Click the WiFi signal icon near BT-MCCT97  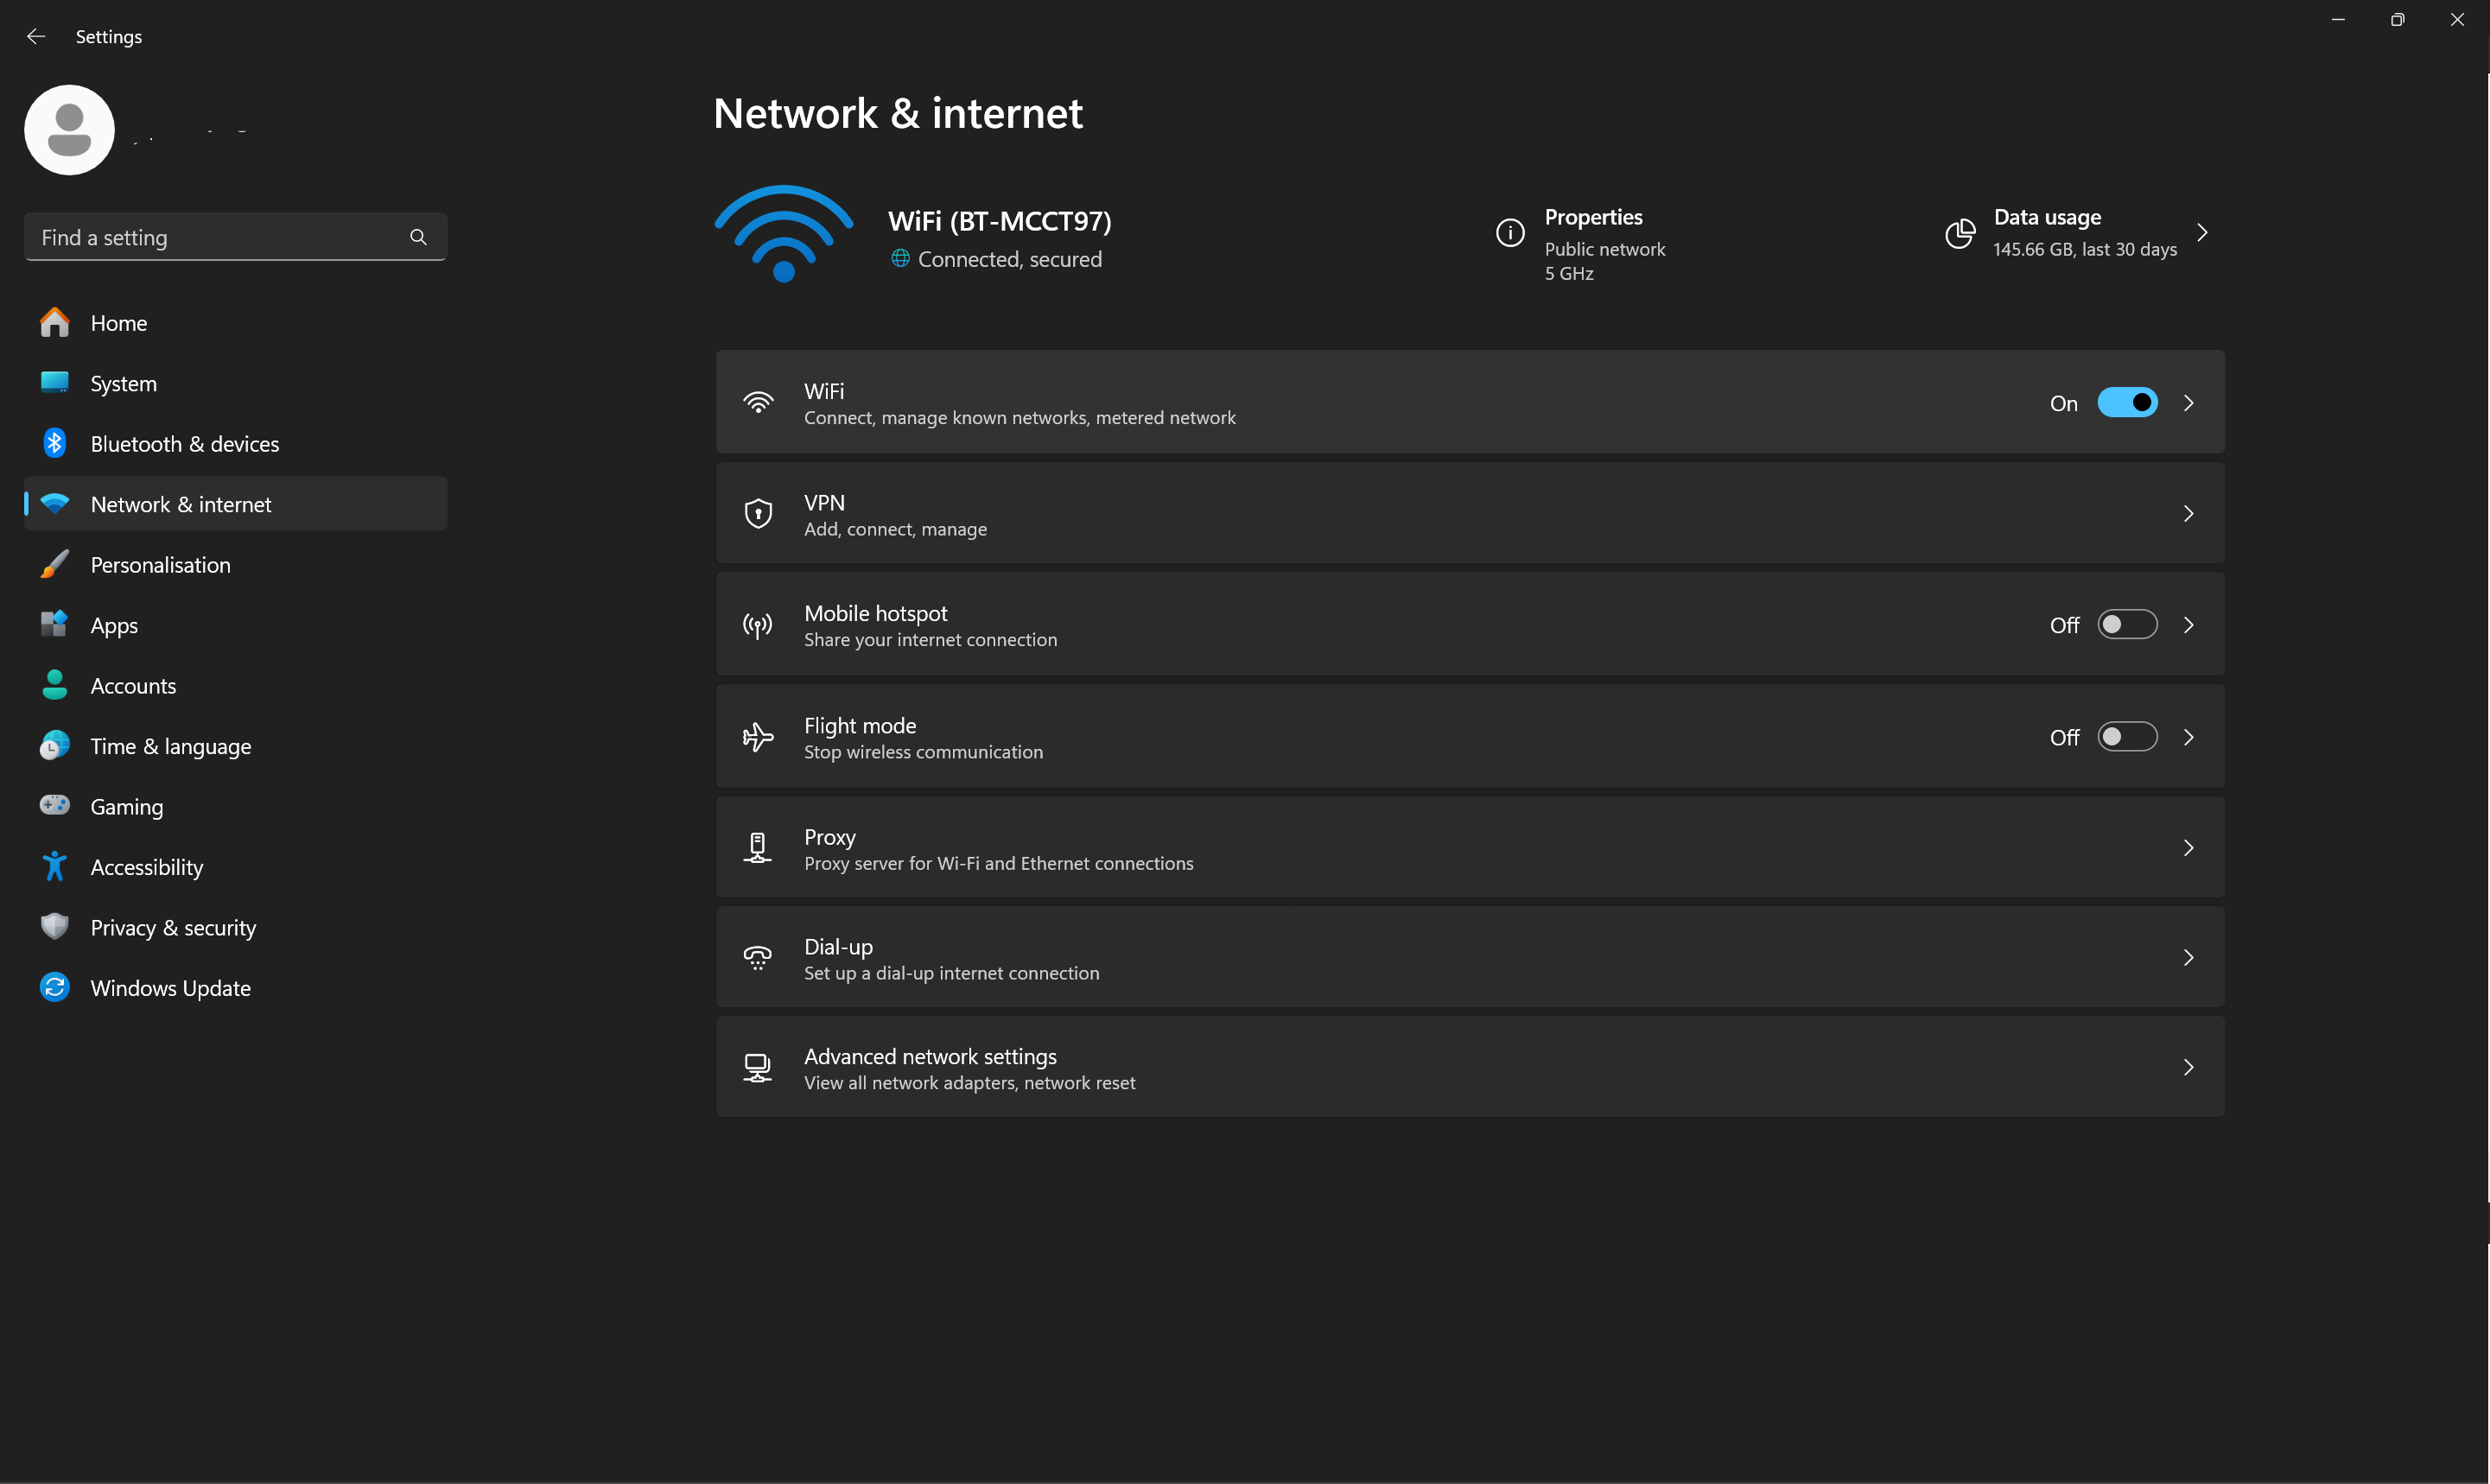point(782,234)
